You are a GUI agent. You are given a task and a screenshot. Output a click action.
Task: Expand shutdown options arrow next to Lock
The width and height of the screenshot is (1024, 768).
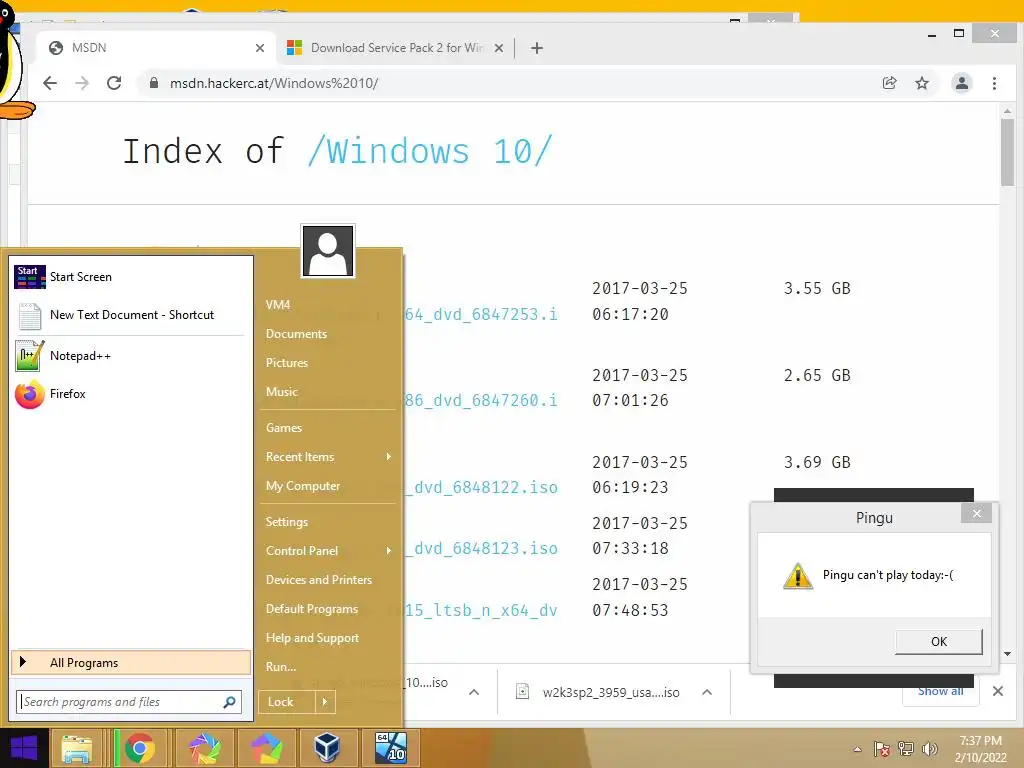point(325,702)
